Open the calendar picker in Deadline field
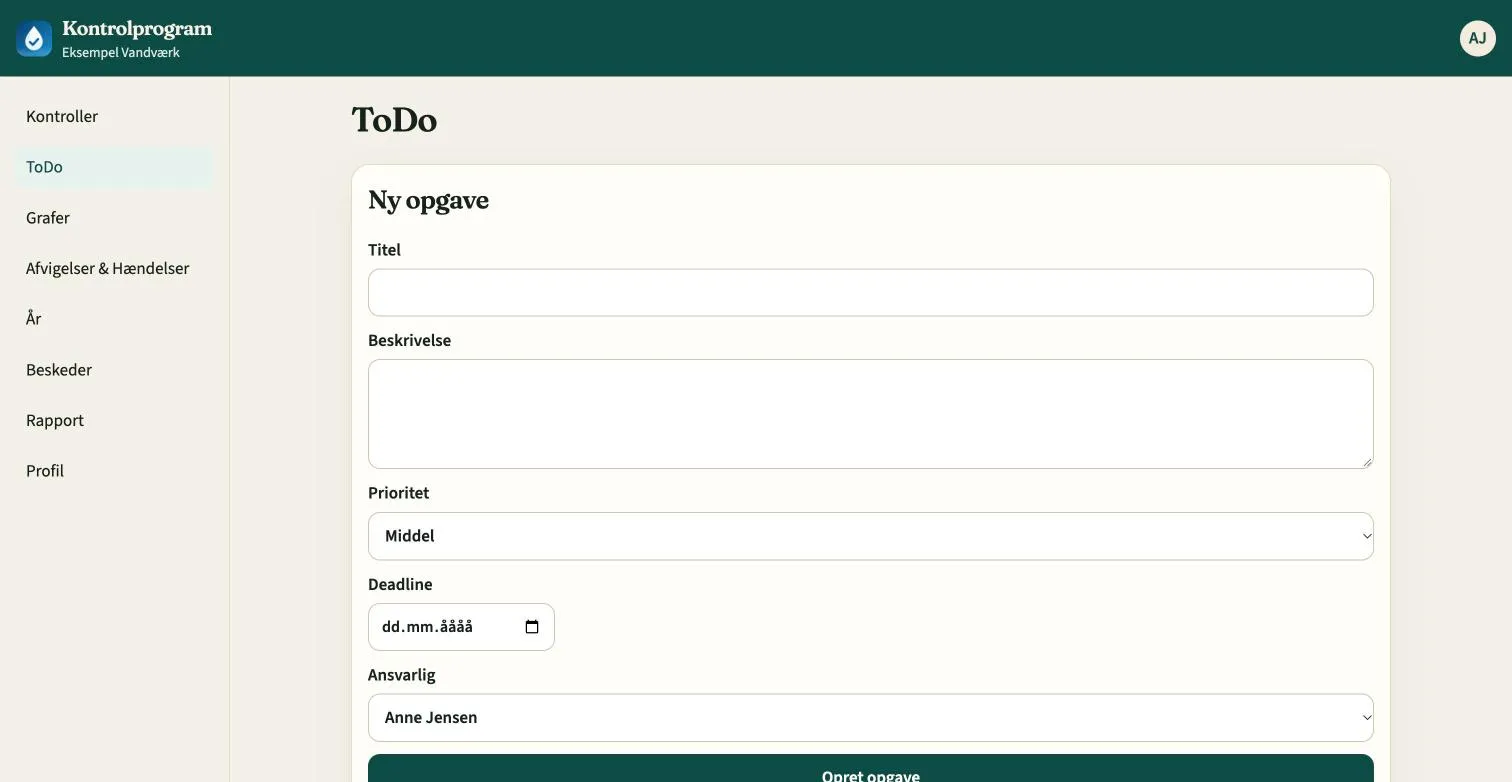Image resolution: width=1512 pixels, height=782 pixels. click(x=532, y=627)
